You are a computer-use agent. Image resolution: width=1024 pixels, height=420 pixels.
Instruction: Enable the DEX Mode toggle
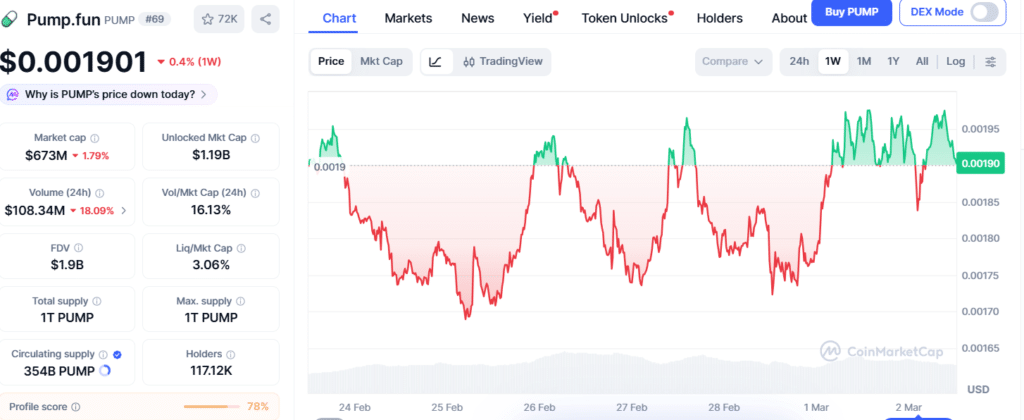pos(984,12)
